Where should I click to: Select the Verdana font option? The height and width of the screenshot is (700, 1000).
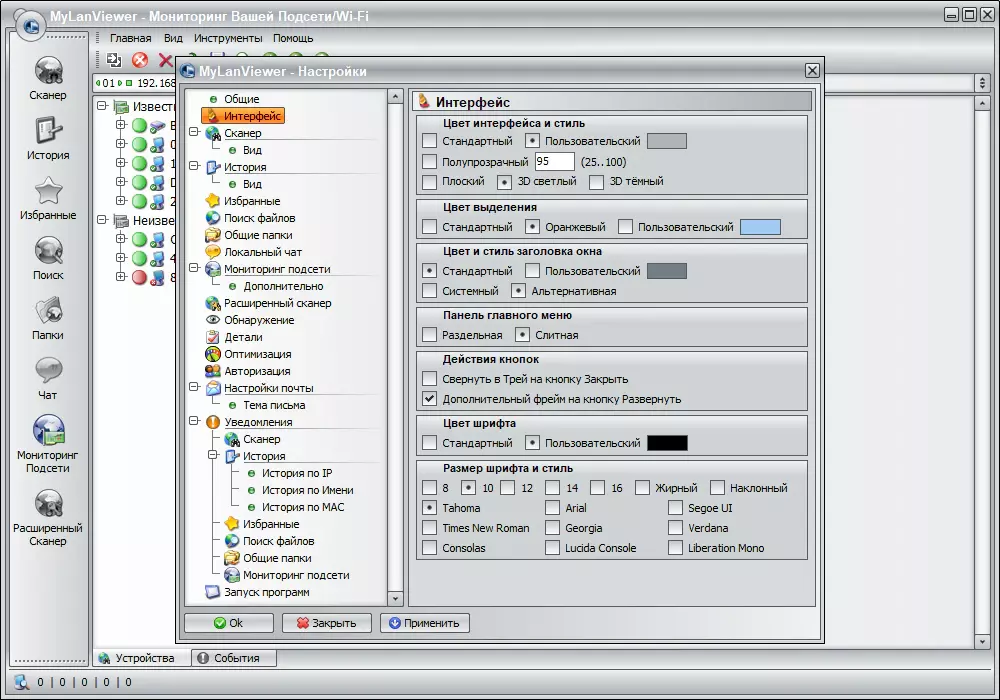(676, 528)
